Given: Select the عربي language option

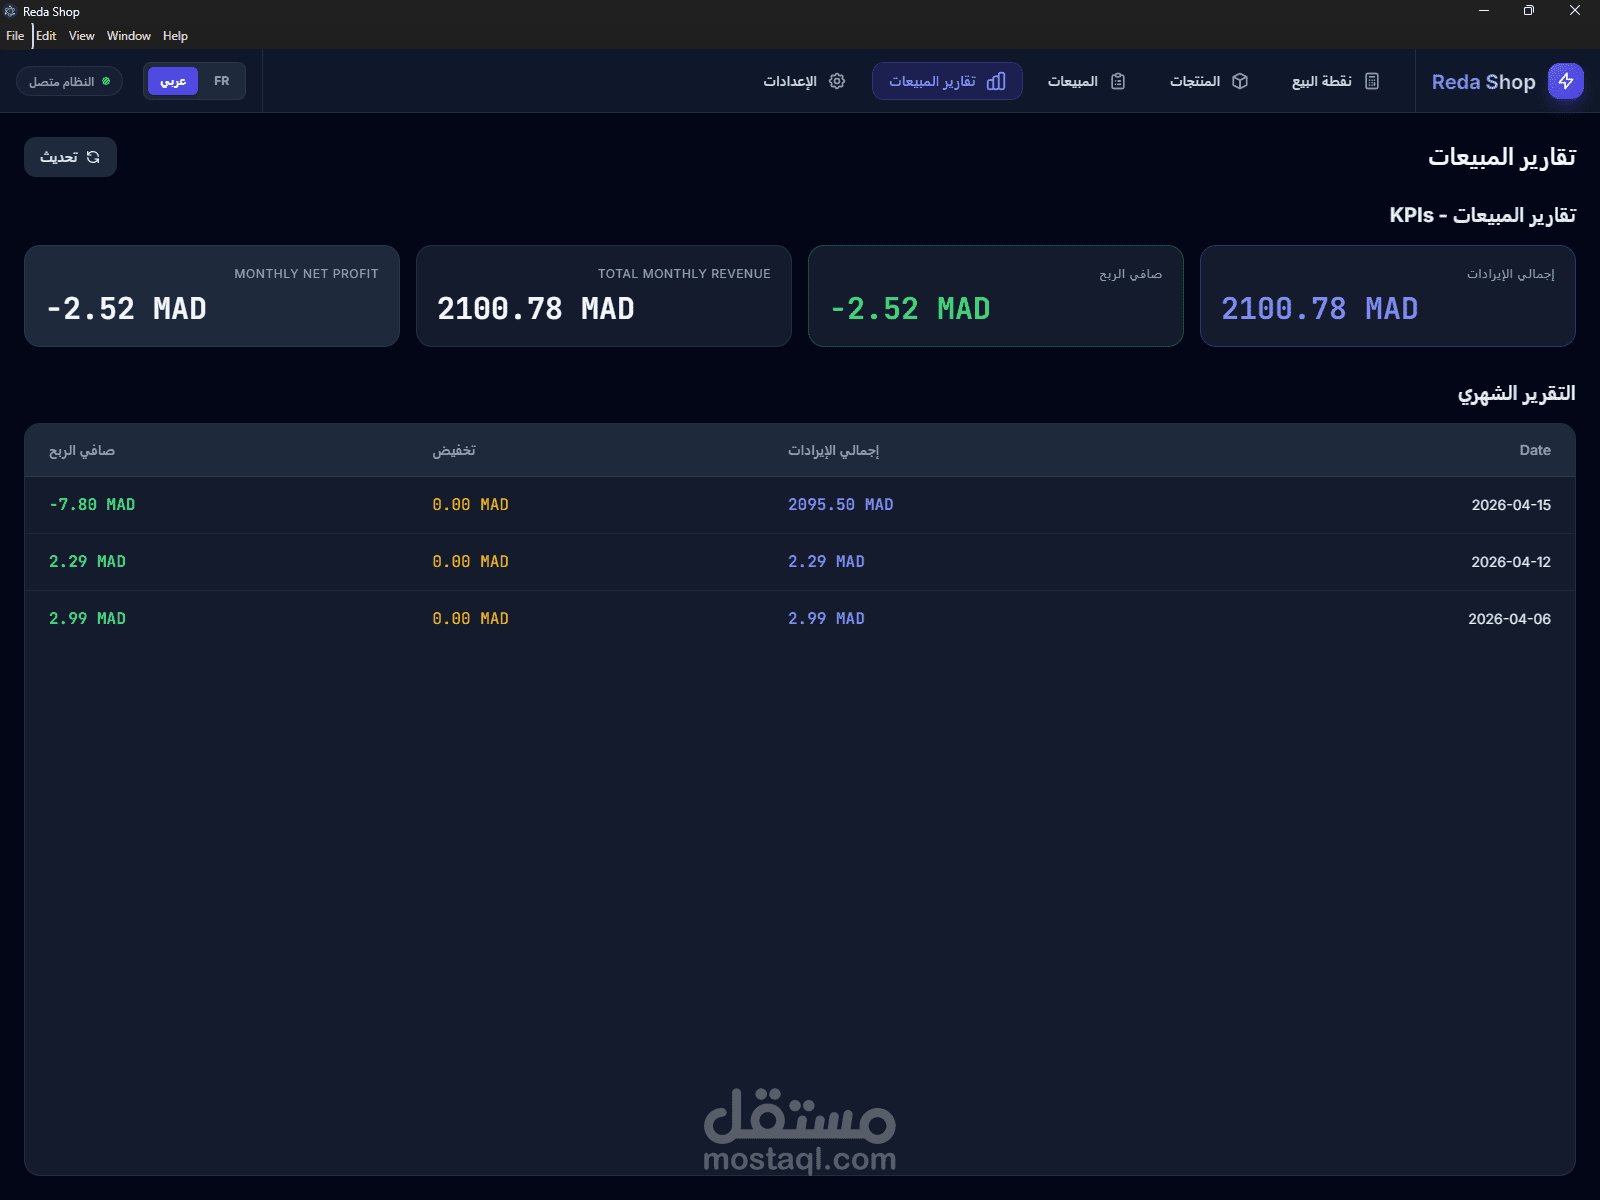Looking at the screenshot, I should (x=173, y=81).
